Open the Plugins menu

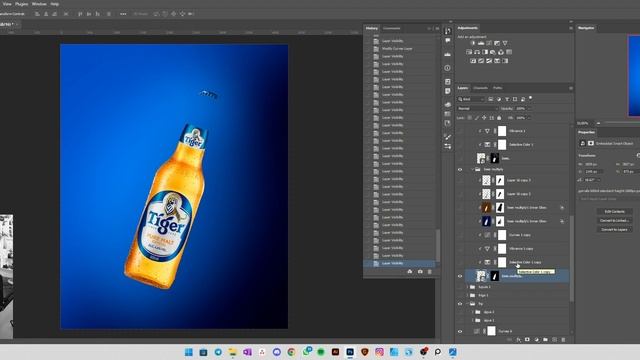click(x=22, y=4)
